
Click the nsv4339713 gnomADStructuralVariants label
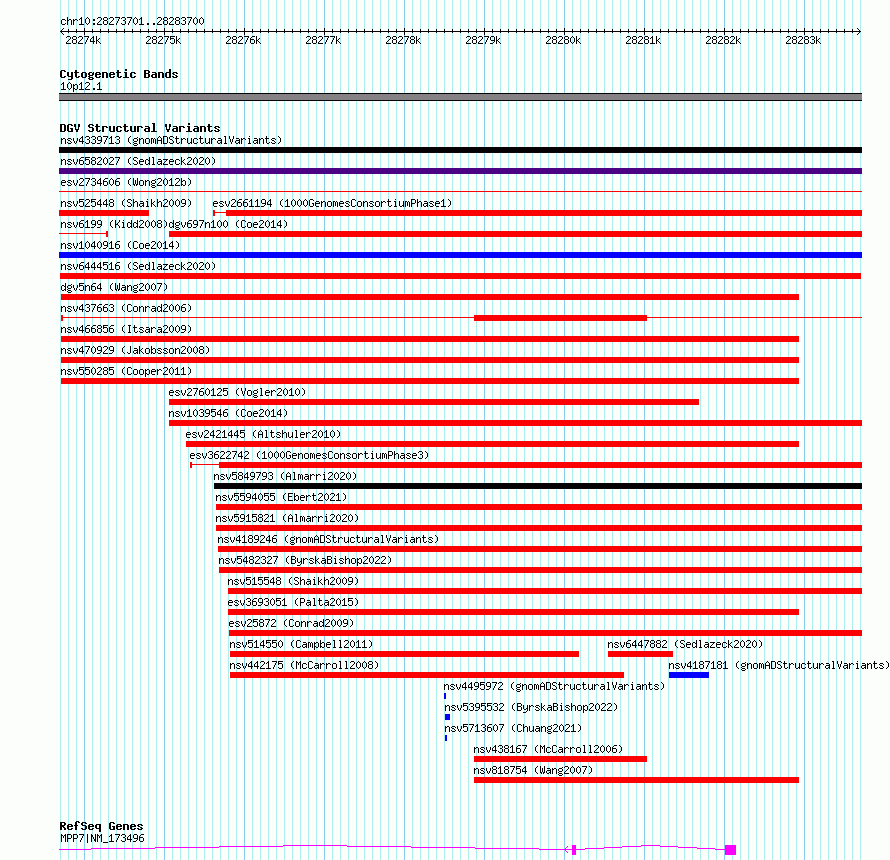pyautogui.click(x=171, y=140)
